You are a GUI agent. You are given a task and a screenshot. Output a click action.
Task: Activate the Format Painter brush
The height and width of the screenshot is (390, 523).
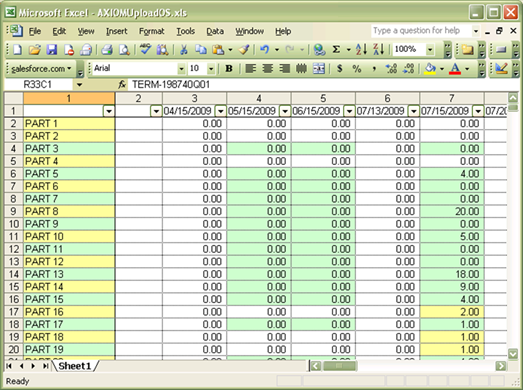click(244, 50)
